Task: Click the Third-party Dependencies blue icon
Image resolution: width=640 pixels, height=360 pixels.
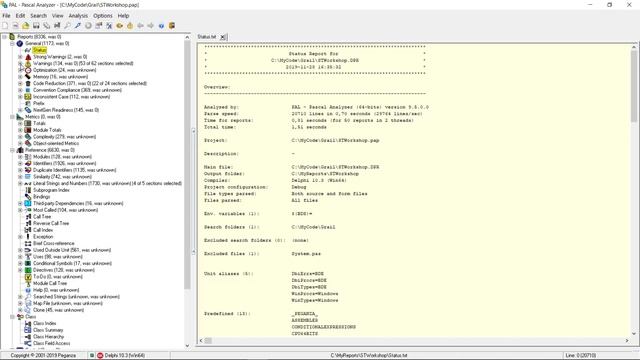Action: 28,203
